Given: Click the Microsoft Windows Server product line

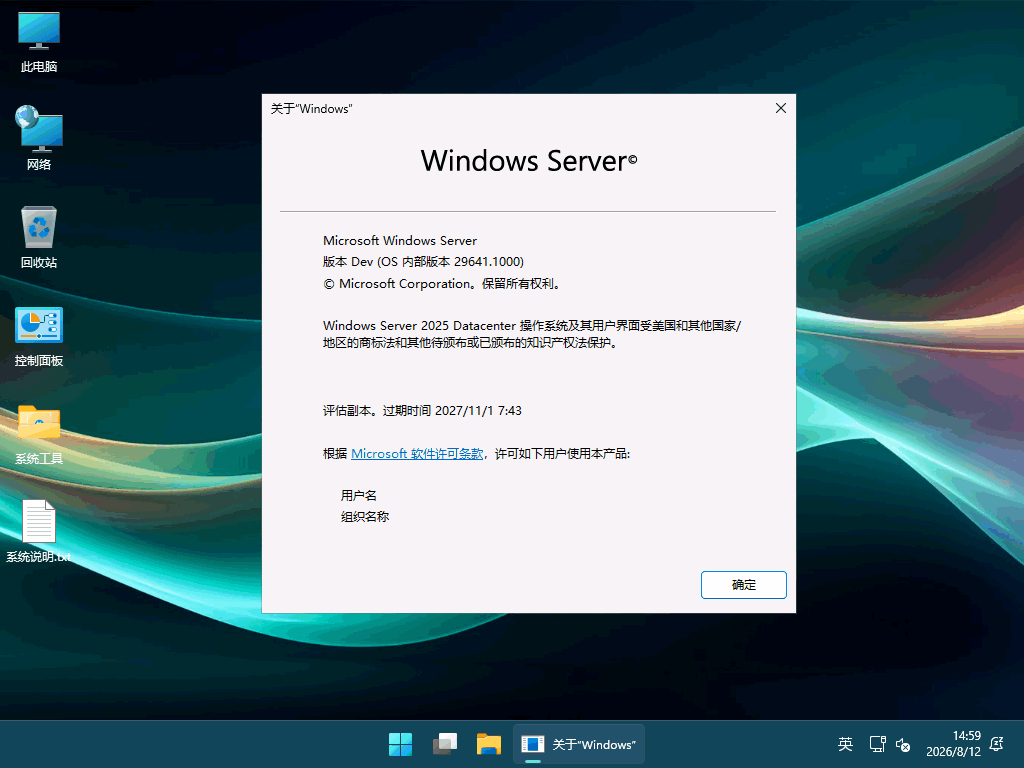Looking at the screenshot, I should pyautogui.click(x=400, y=241).
